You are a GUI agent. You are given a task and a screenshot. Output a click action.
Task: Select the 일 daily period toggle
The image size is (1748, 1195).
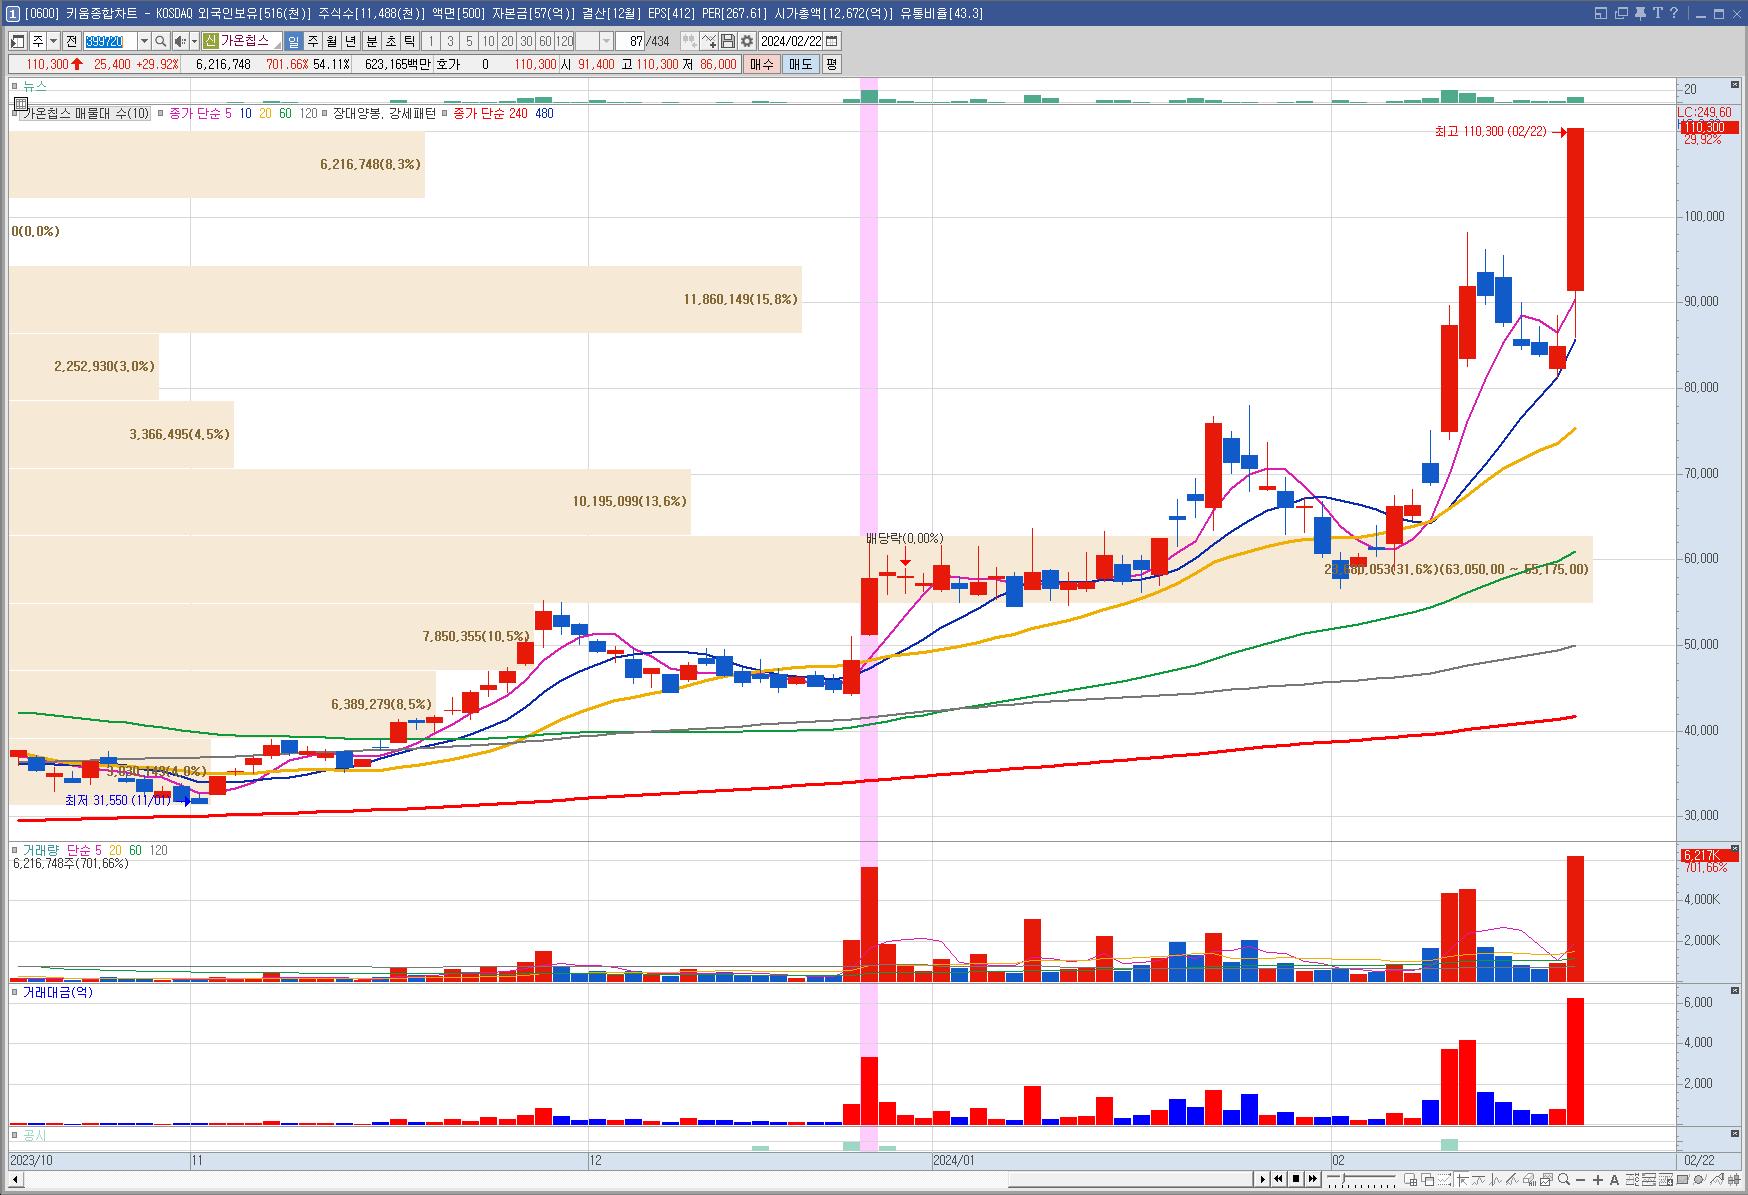(x=293, y=41)
